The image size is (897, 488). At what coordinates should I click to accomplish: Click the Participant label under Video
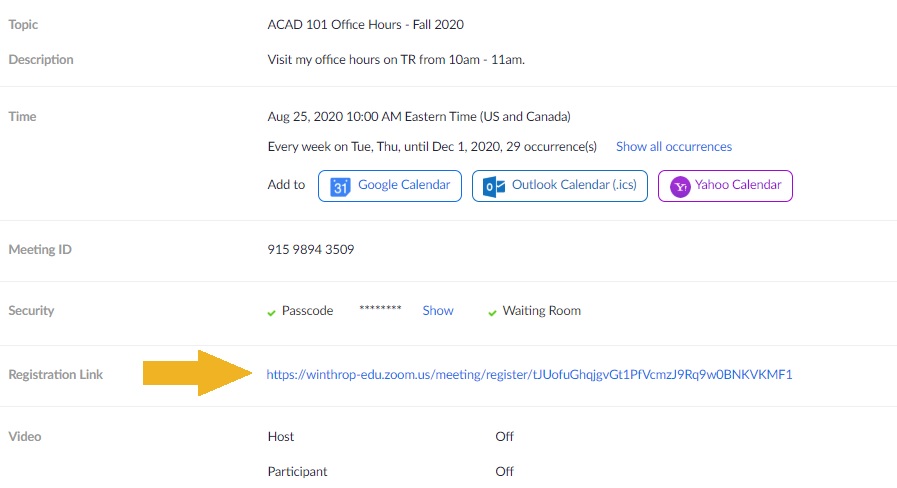coord(297,471)
